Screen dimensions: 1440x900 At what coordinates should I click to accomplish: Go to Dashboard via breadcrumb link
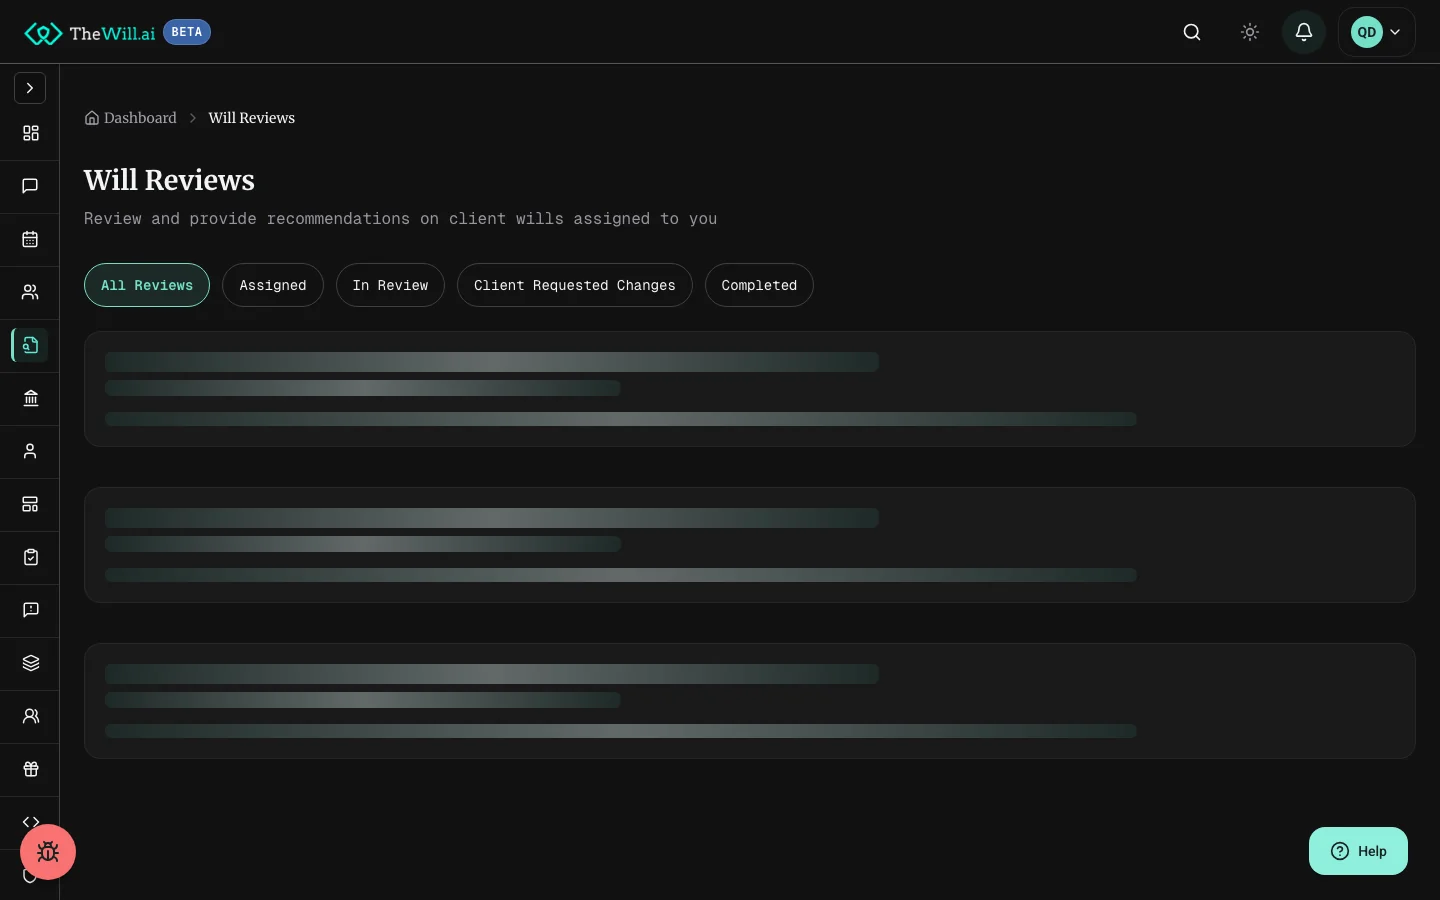coord(131,118)
